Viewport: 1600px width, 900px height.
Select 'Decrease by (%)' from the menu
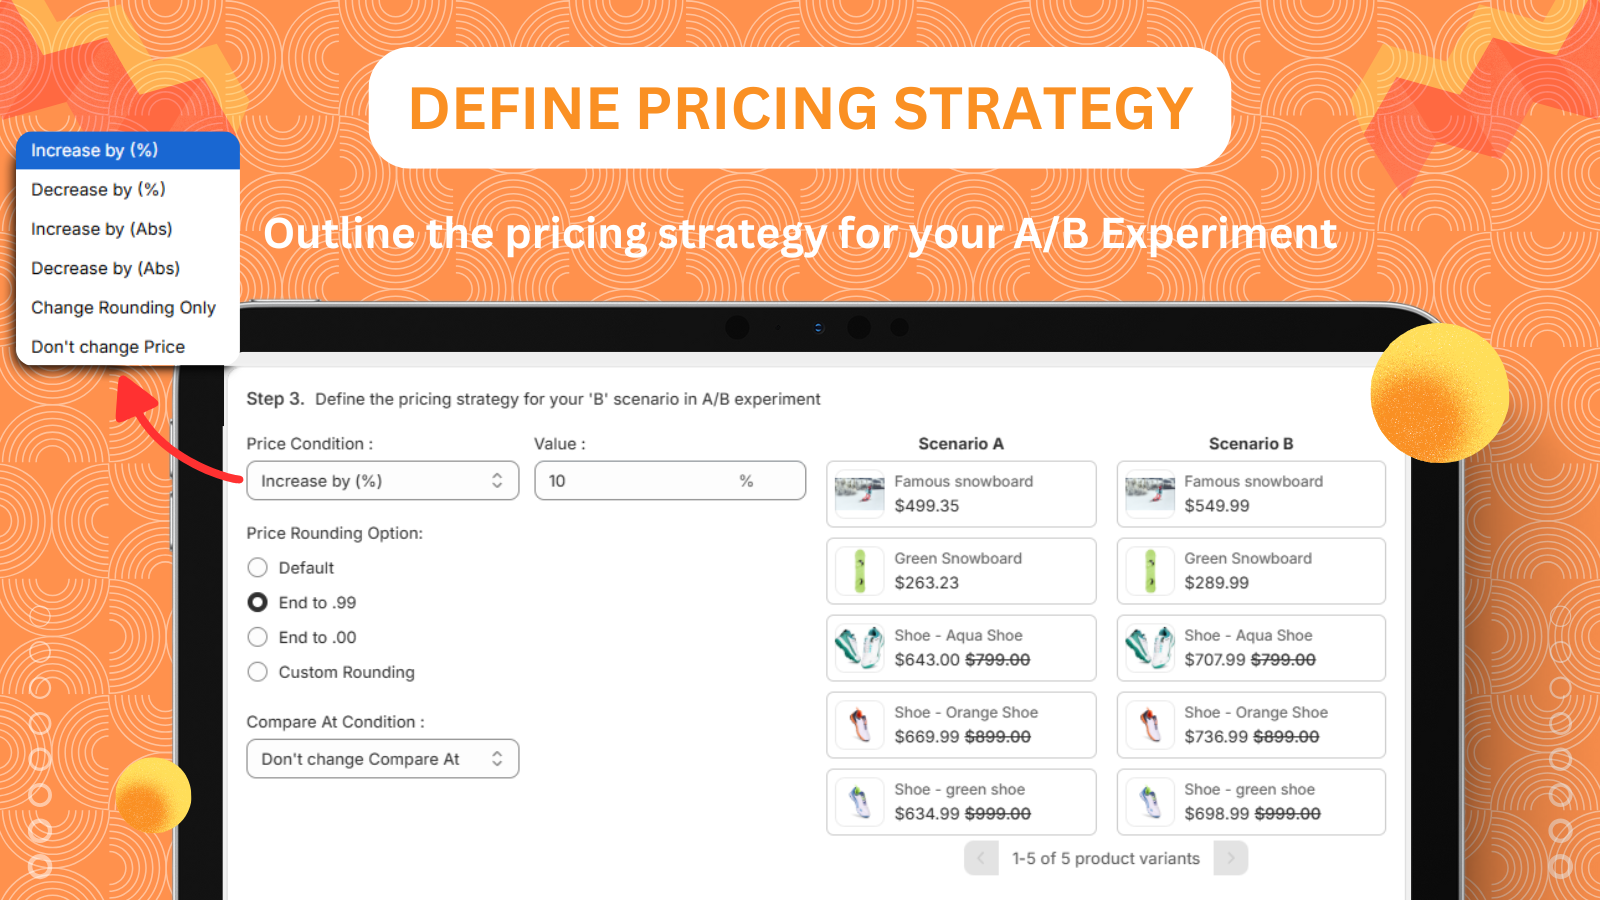(97, 190)
